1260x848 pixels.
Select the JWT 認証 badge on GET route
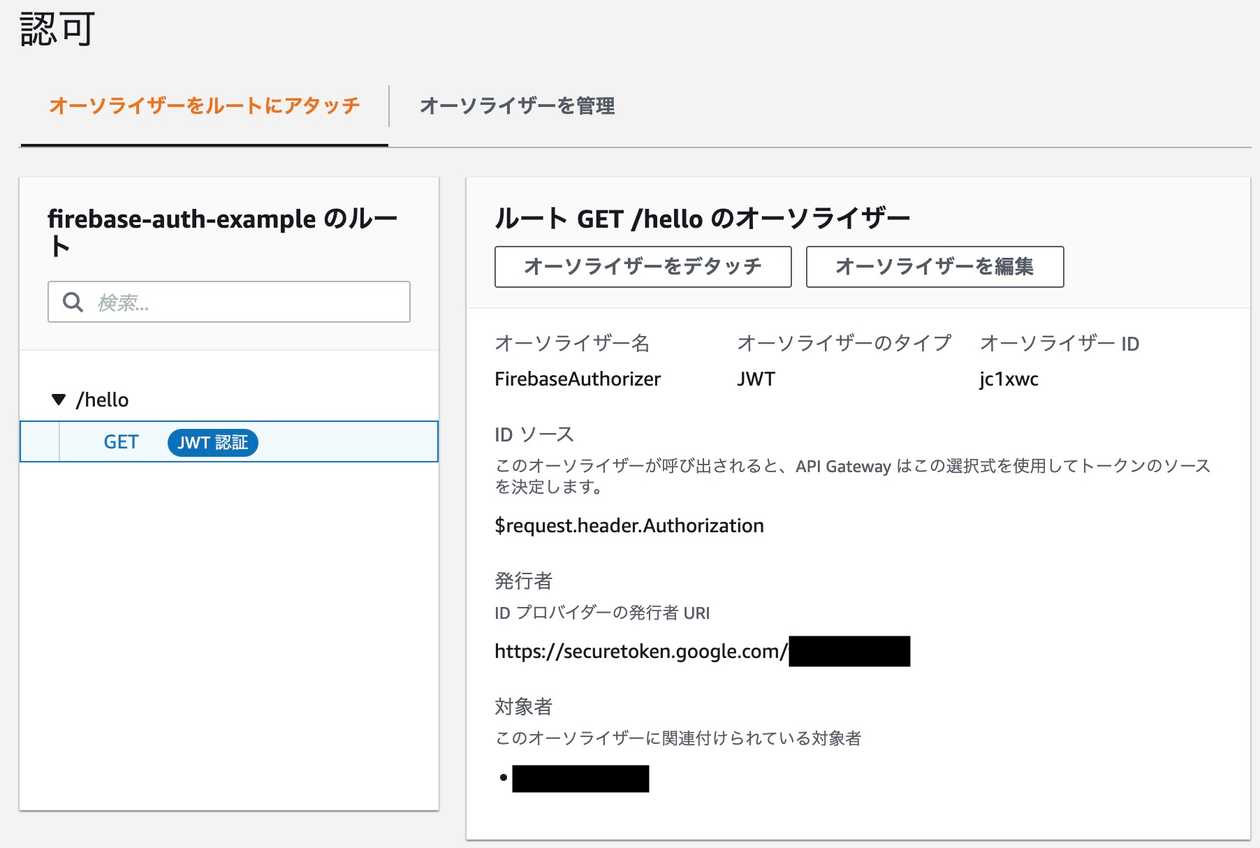click(212, 442)
